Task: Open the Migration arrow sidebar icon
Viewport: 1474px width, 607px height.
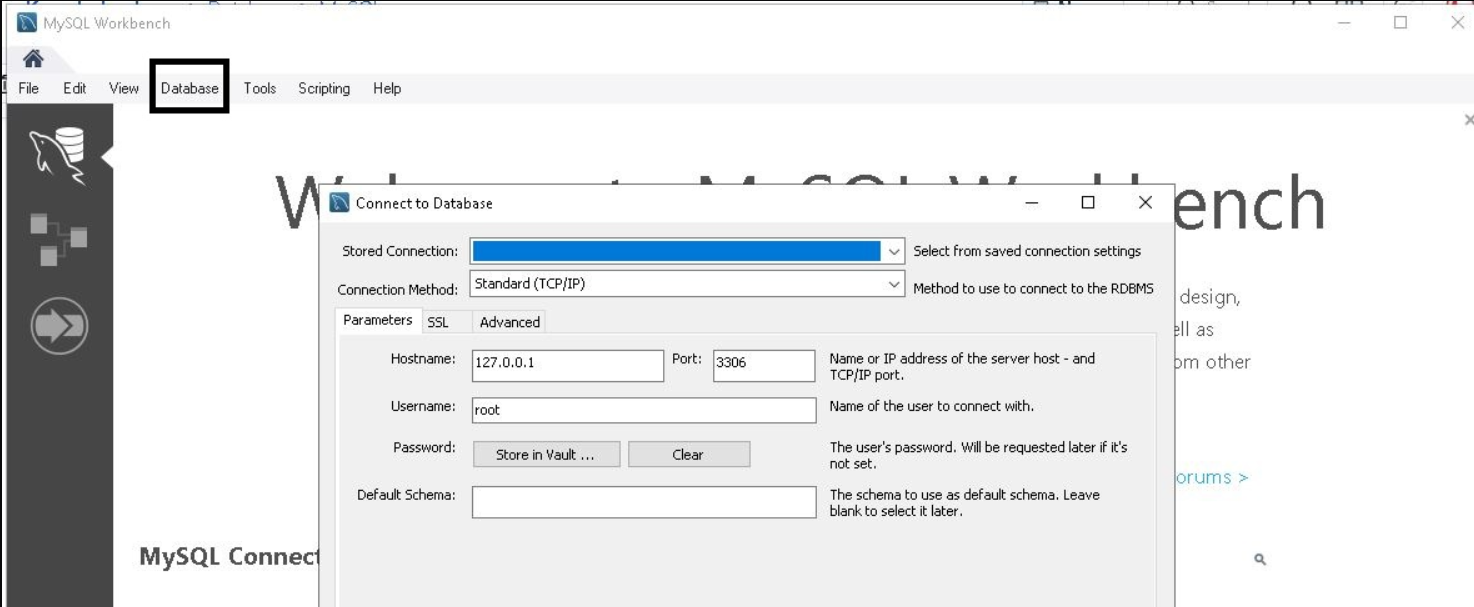Action: pos(58,326)
